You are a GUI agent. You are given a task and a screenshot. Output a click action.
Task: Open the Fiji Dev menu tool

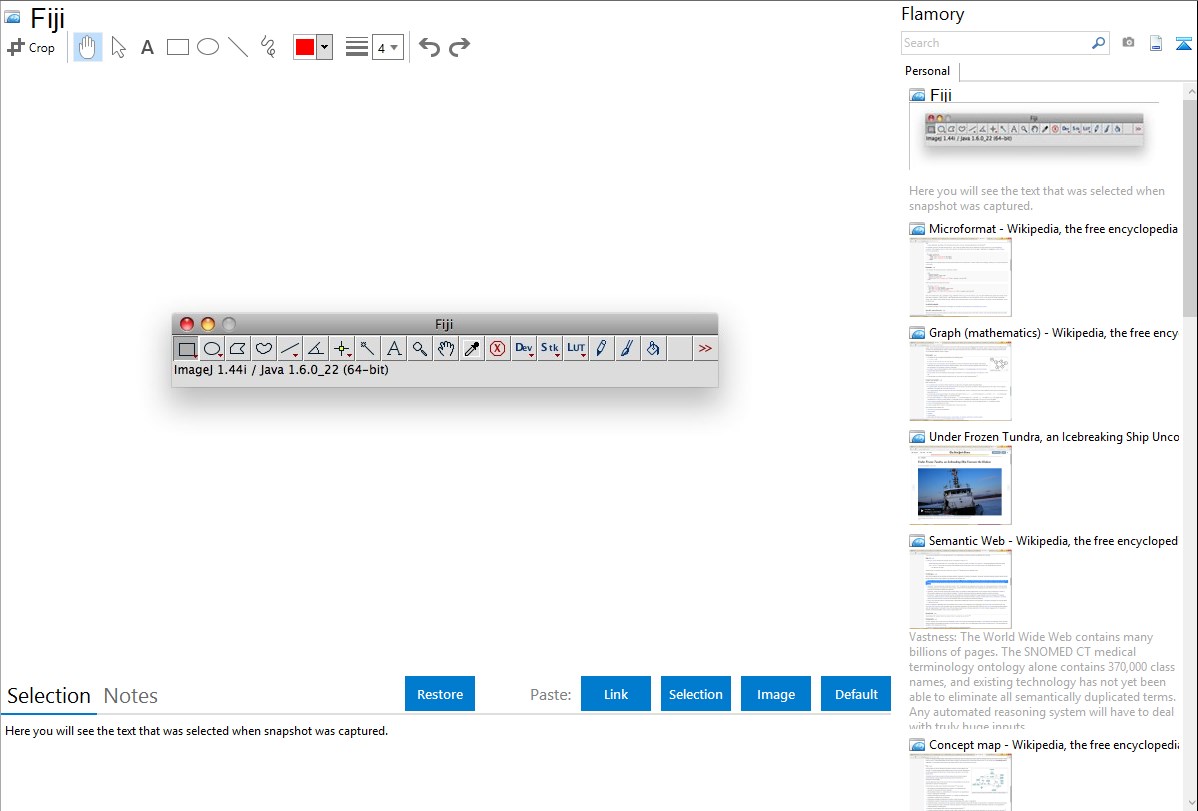(x=523, y=349)
